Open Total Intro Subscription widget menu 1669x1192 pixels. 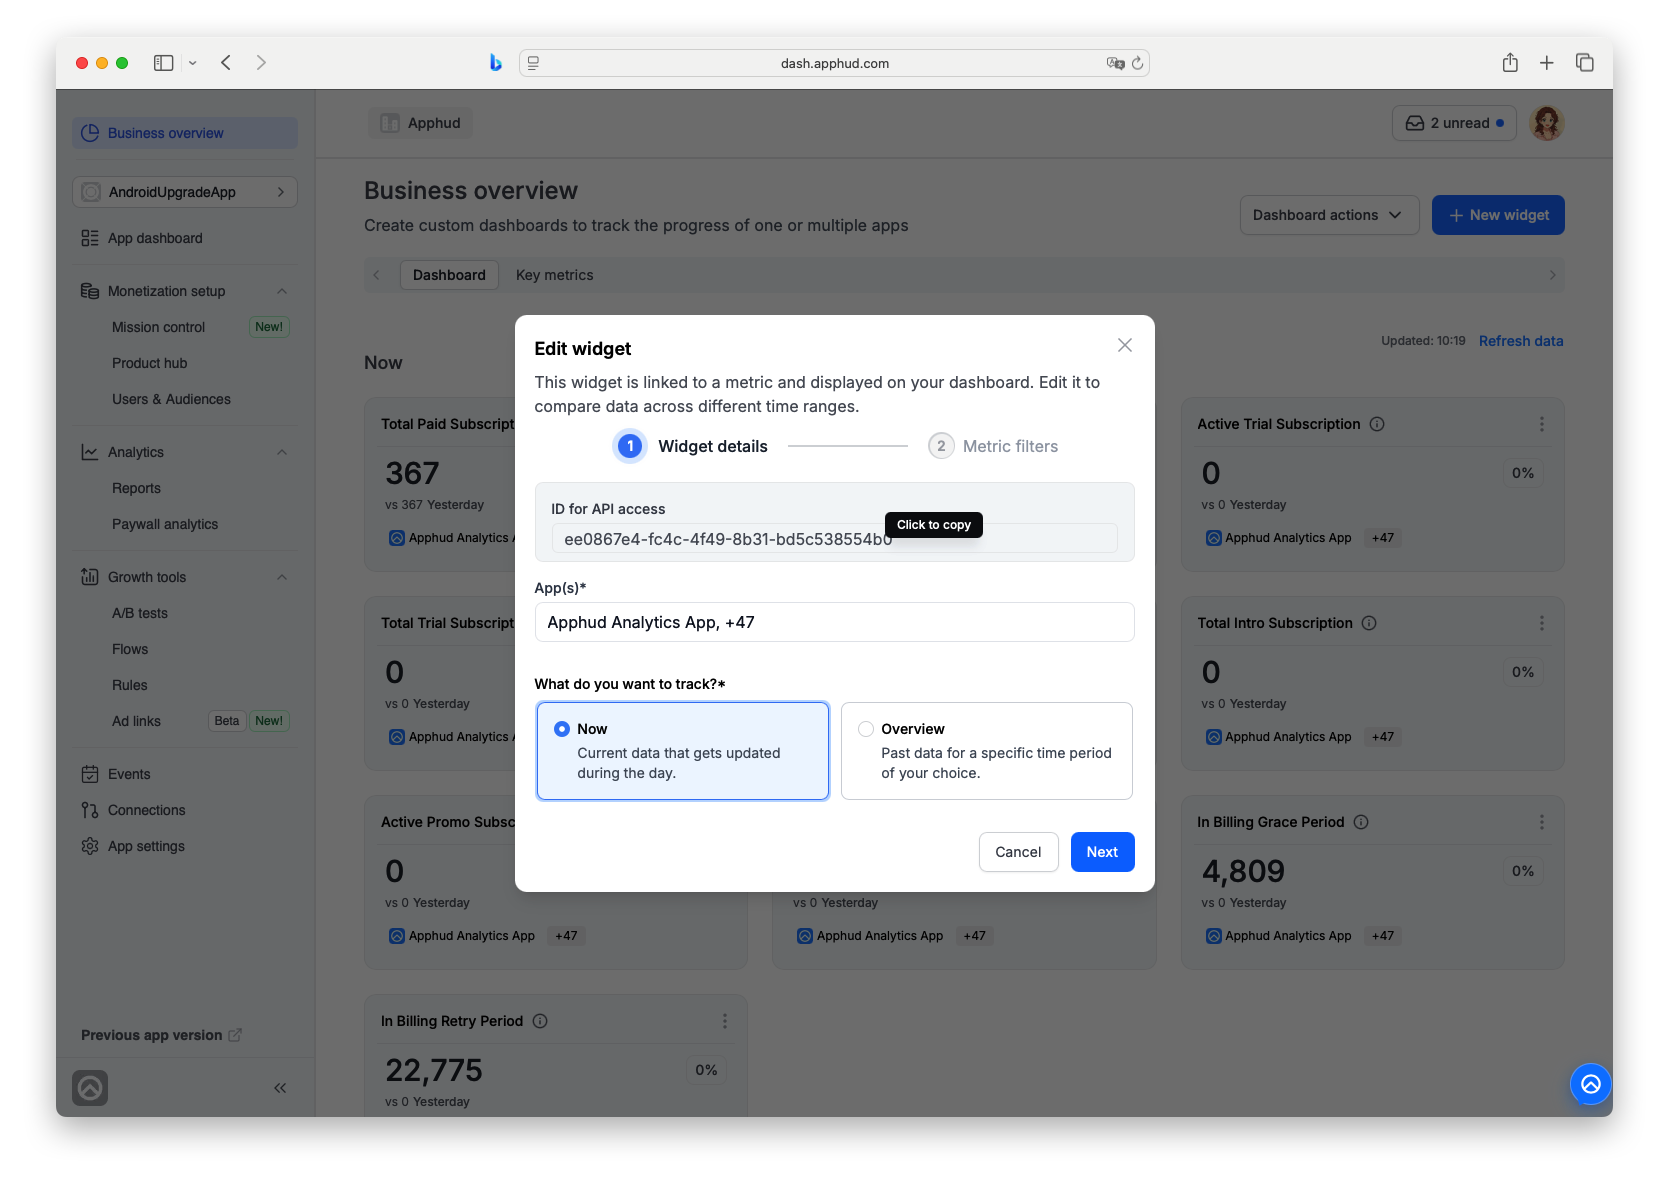(x=1542, y=623)
